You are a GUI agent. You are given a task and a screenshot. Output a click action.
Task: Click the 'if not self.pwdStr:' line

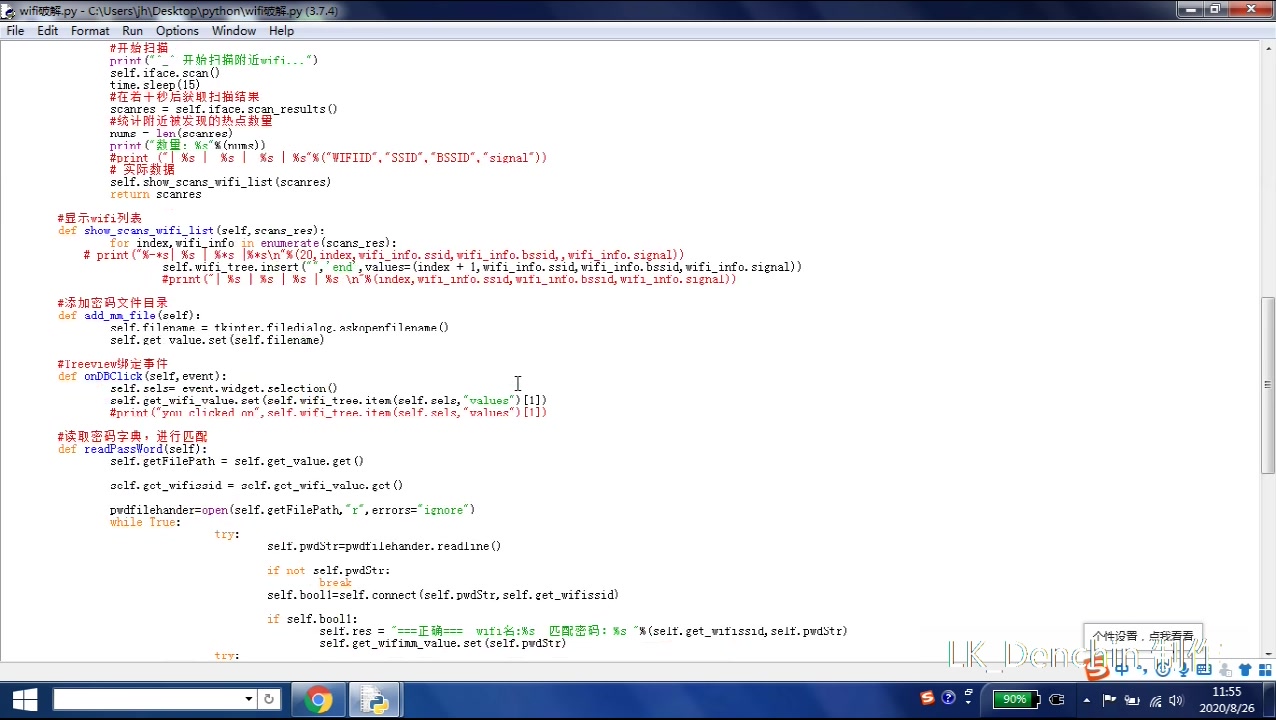(328, 570)
